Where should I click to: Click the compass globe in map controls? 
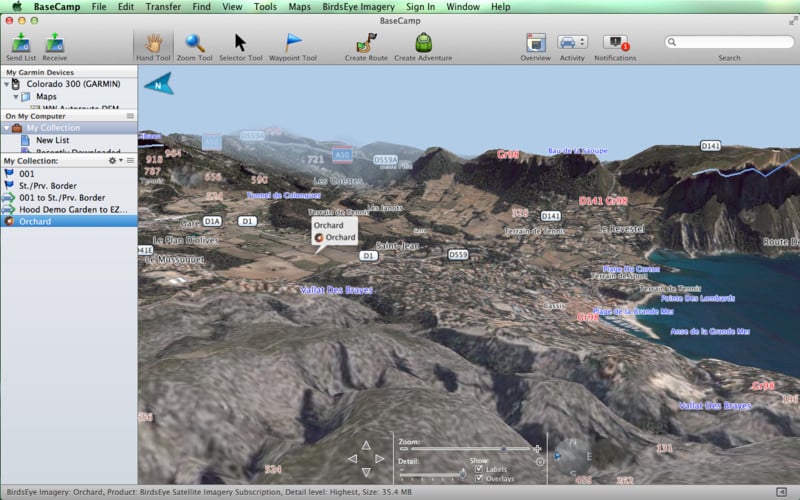(x=572, y=457)
